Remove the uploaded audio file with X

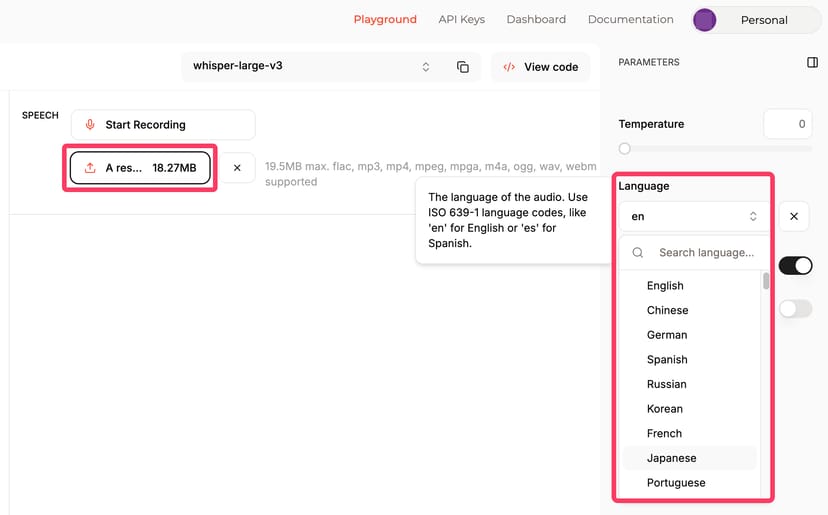[x=237, y=168]
